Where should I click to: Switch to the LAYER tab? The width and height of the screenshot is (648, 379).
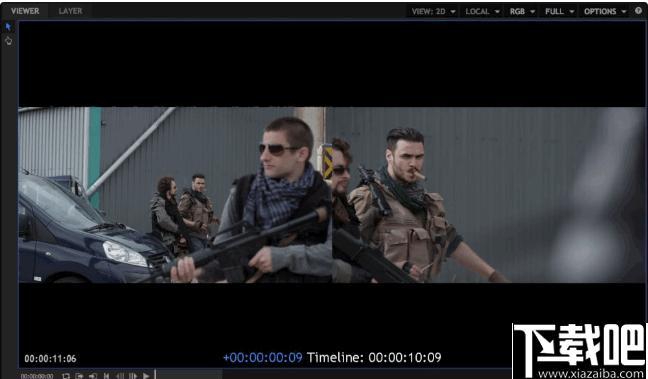click(70, 11)
